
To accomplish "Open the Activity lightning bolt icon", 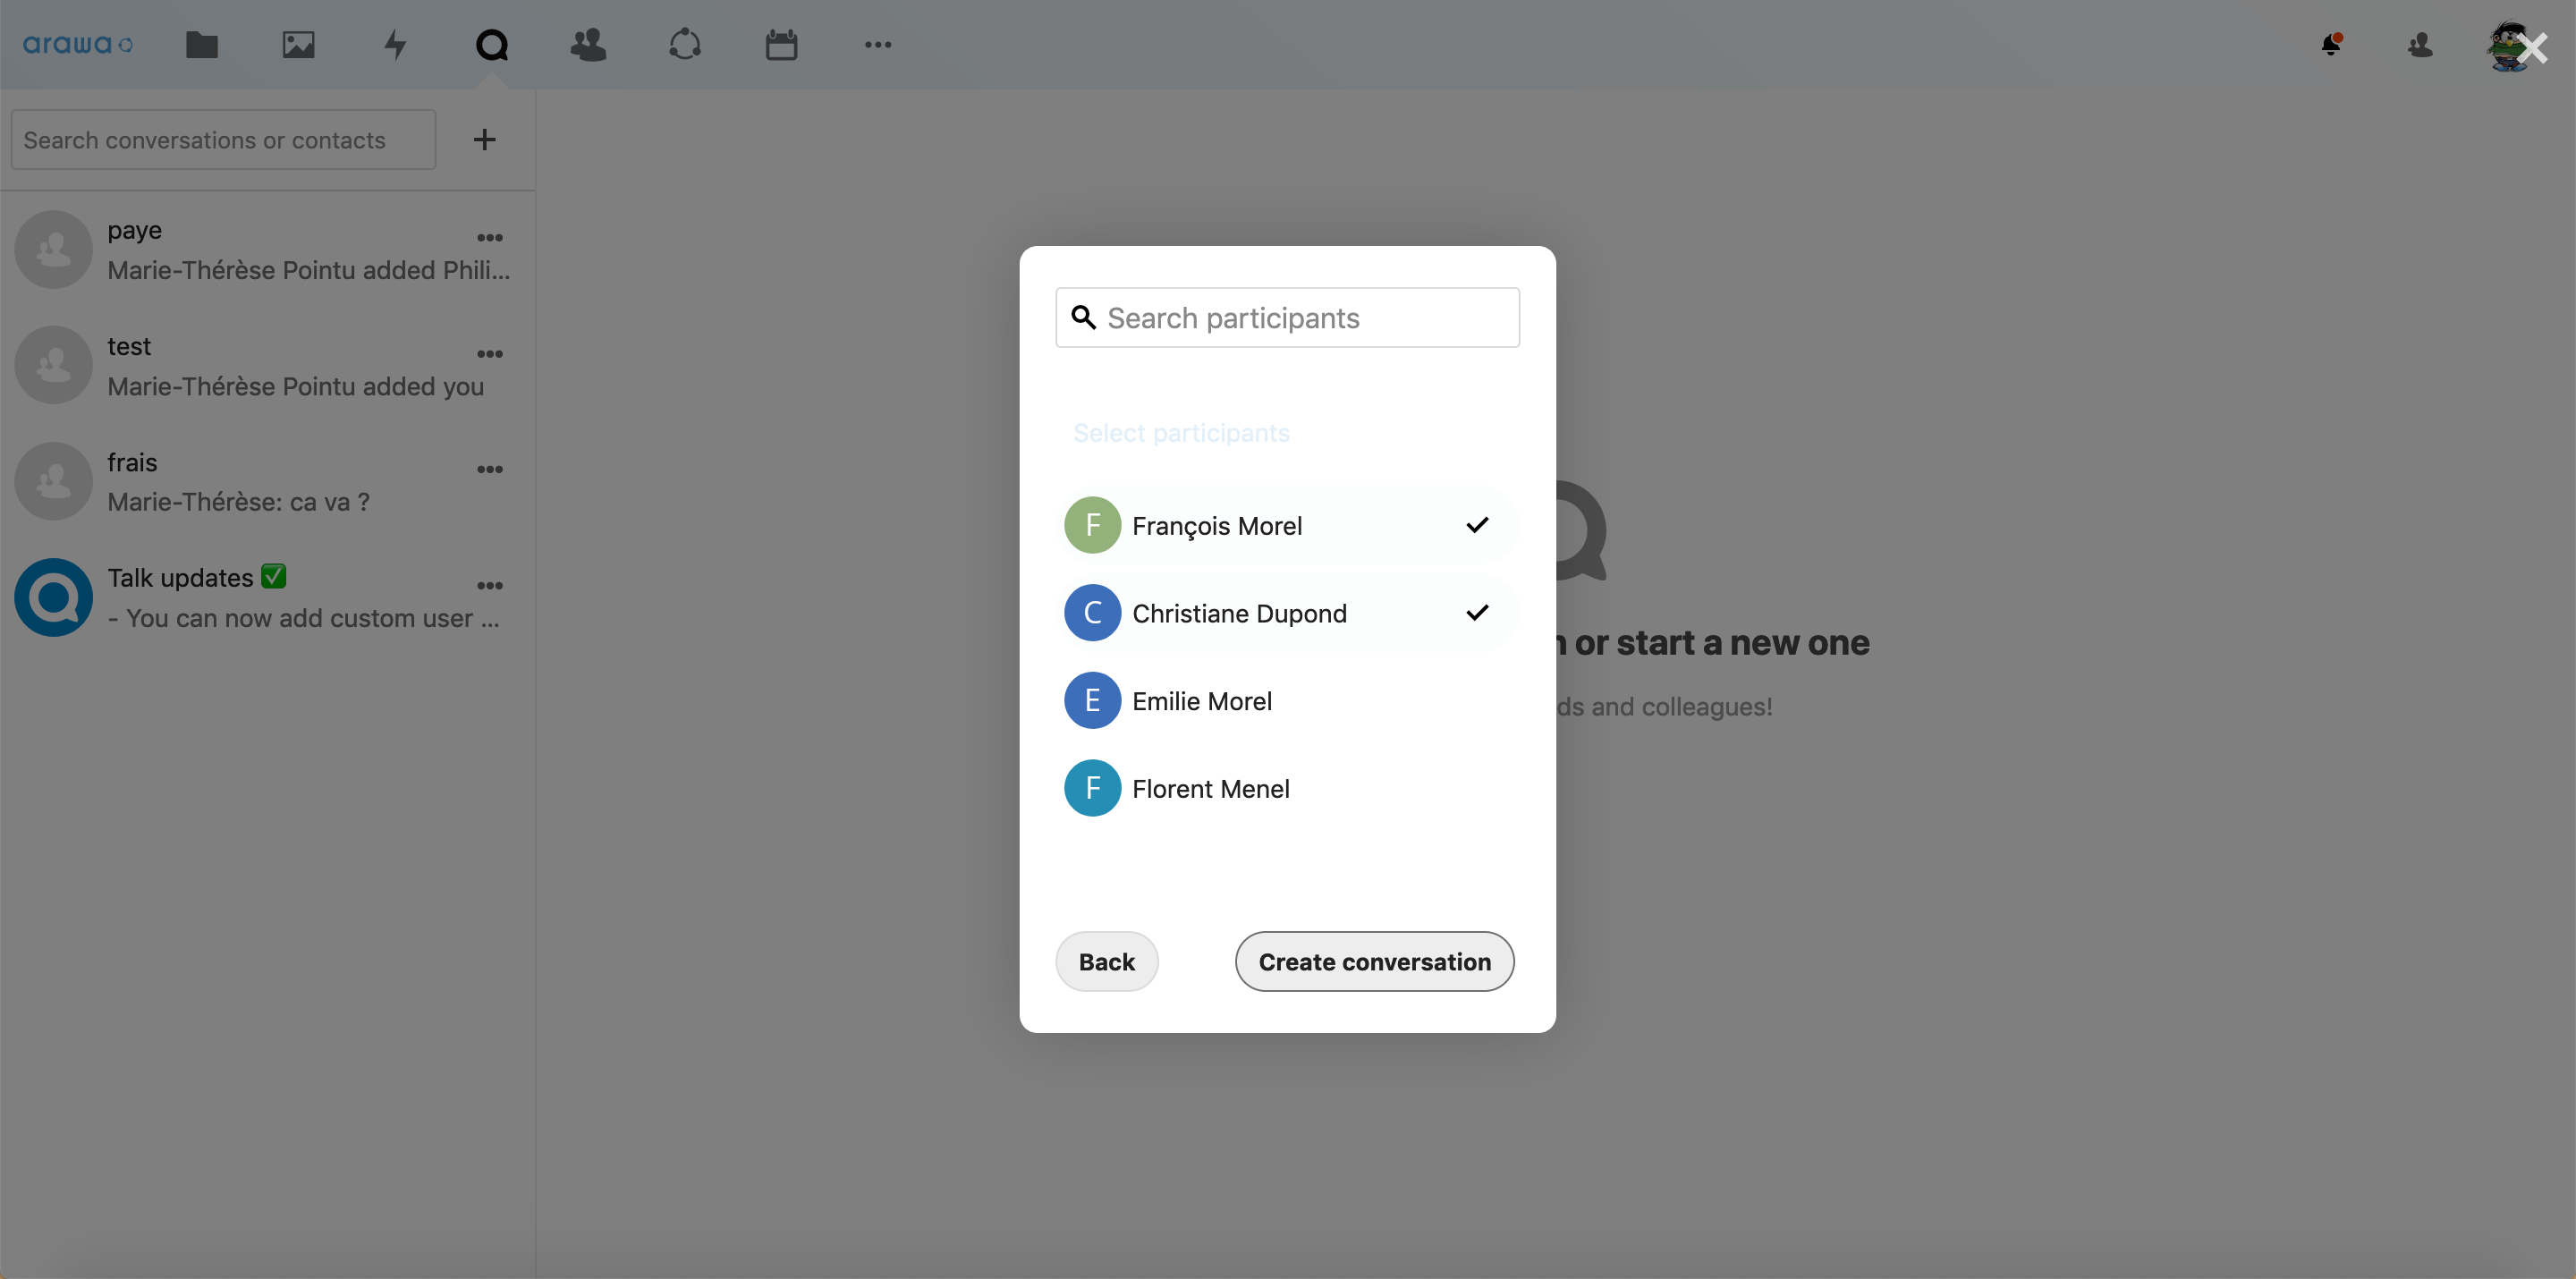I will [x=395, y=45].
